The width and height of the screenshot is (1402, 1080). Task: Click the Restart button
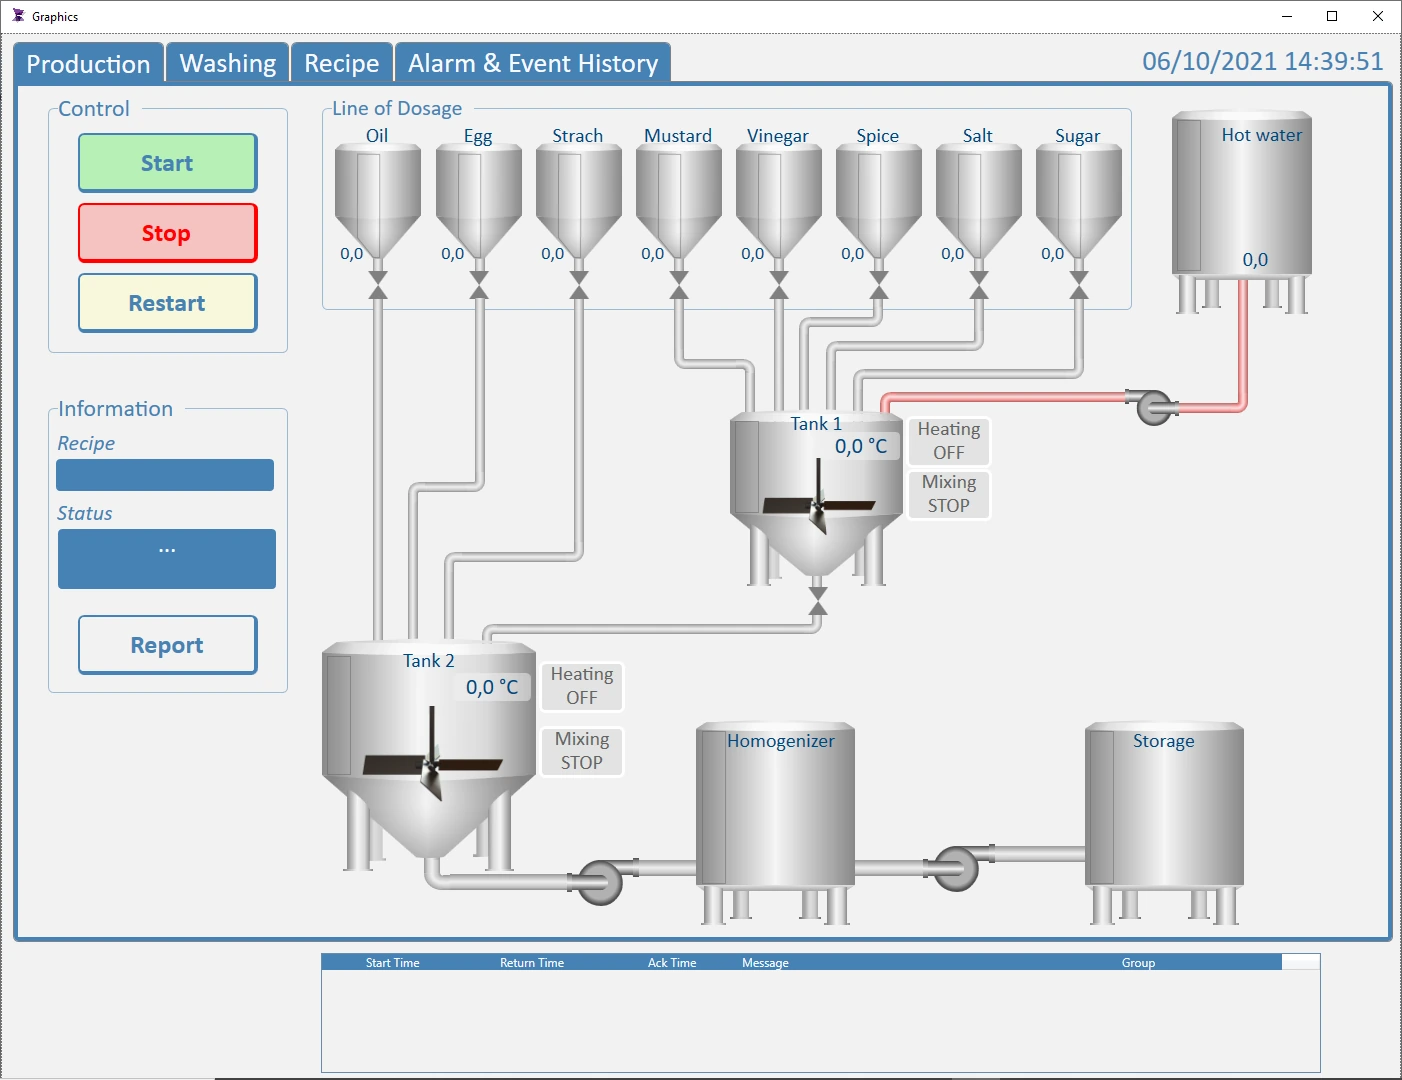click(168, 303)
